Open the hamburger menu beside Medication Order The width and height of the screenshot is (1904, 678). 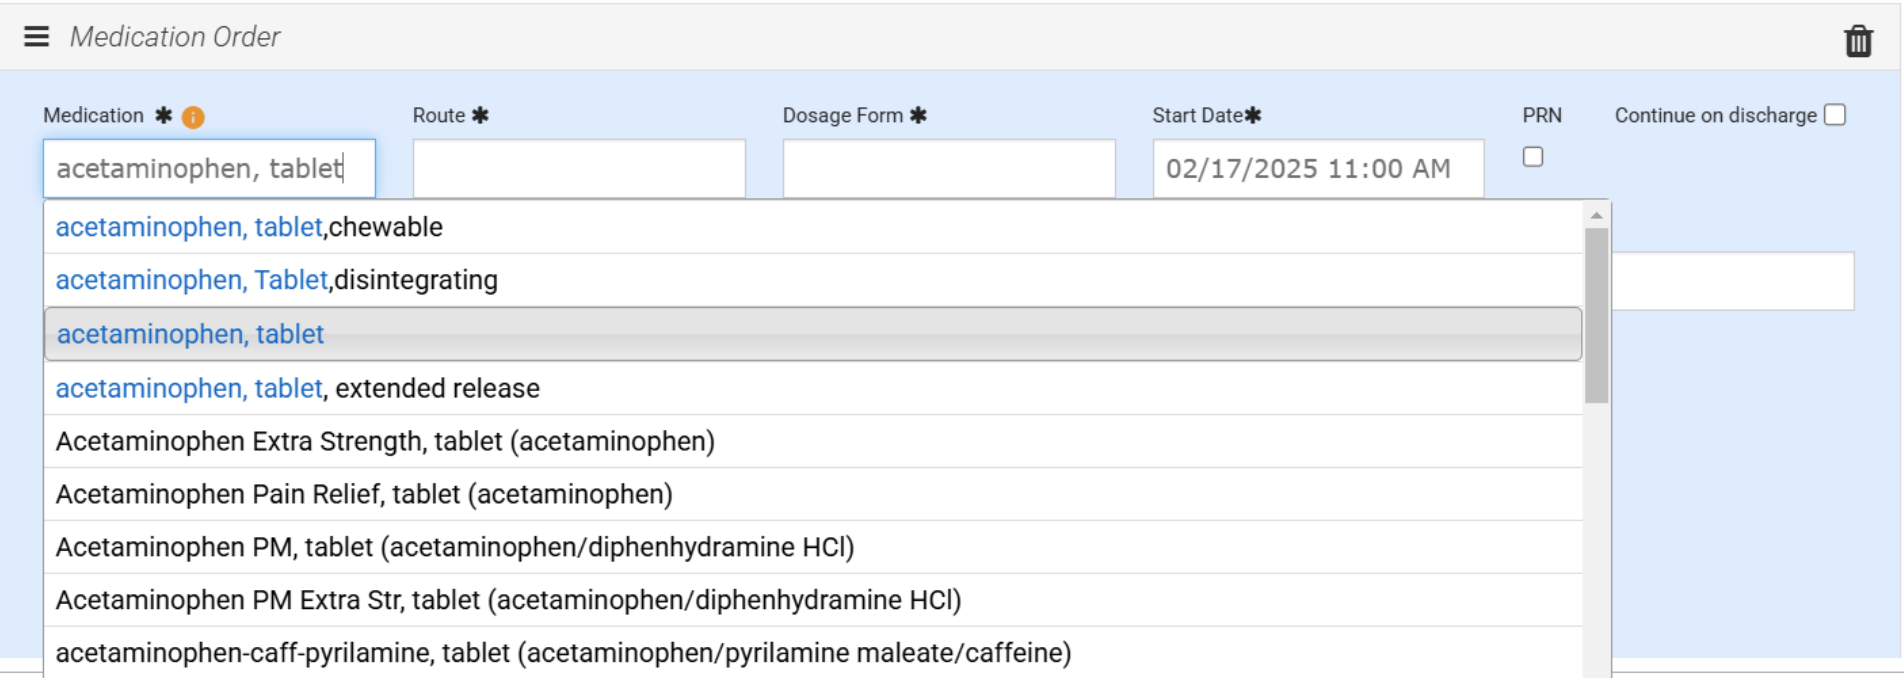[x=37, y=37]
